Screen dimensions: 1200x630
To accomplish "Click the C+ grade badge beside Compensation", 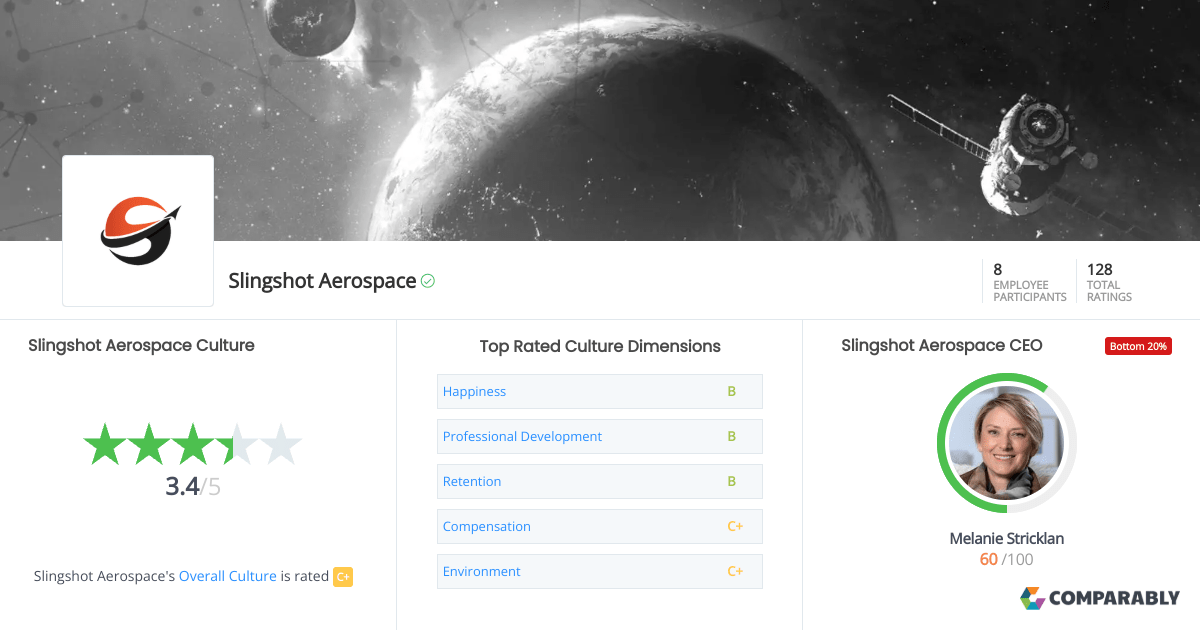I will [736, 526].
